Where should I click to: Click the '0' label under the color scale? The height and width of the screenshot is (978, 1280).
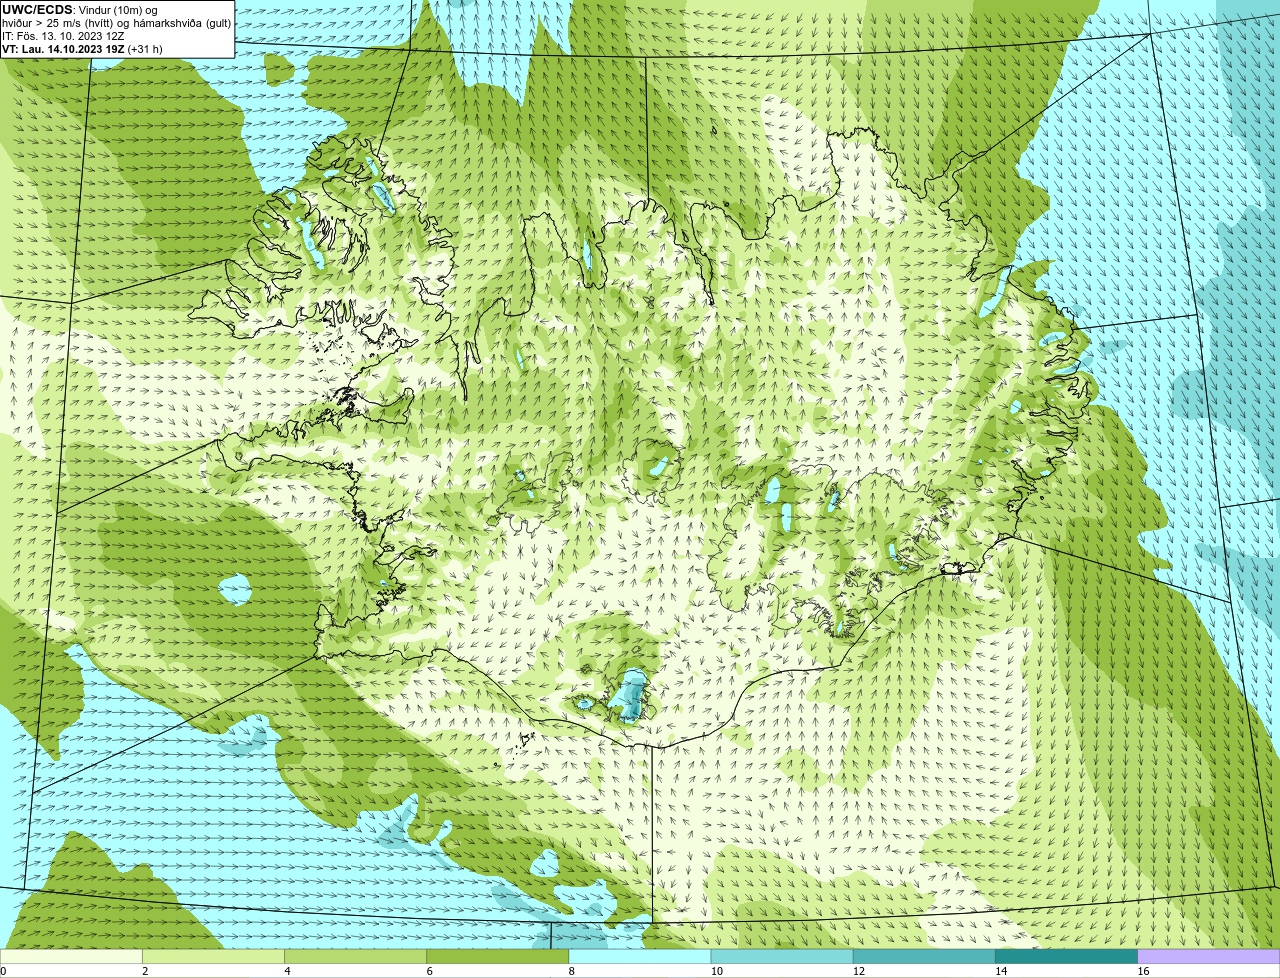tap(3, 971)
